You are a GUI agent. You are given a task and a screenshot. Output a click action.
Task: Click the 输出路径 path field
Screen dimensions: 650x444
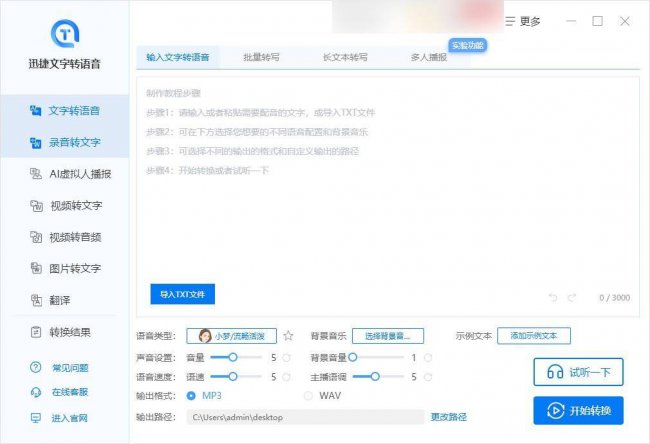coord(306,417)
